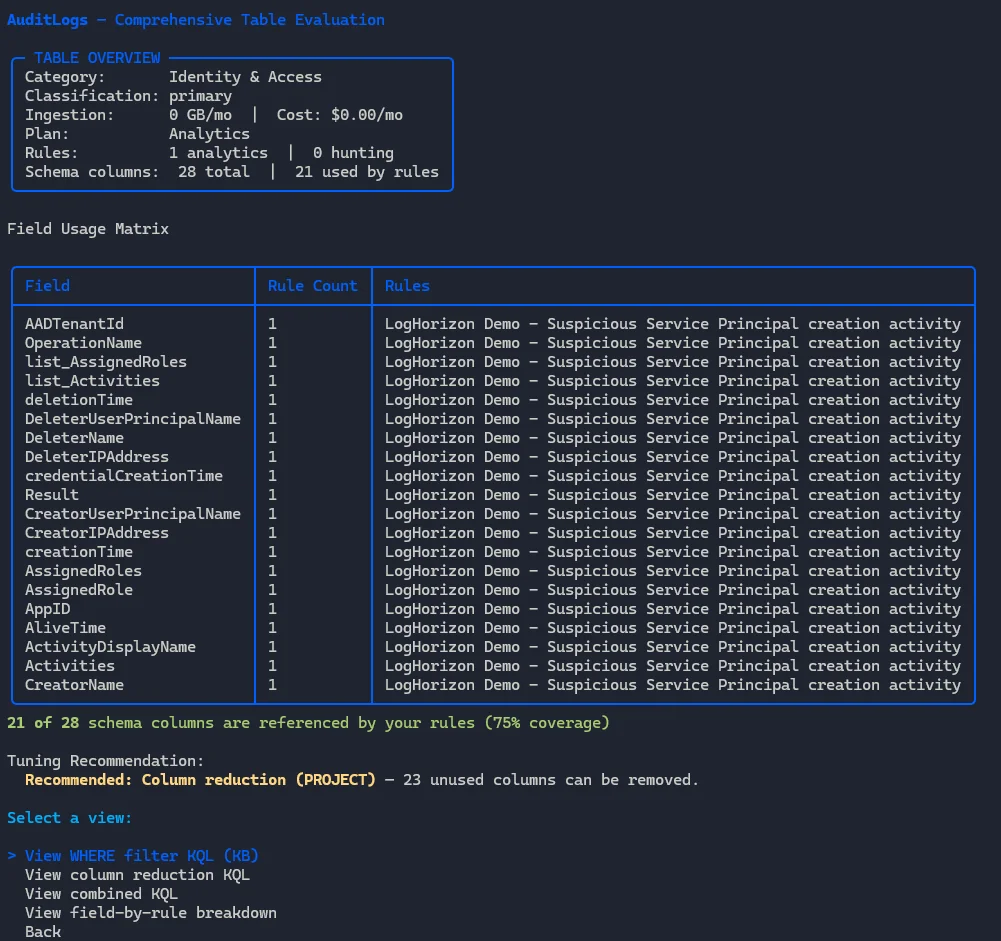Click the CreatorIPAddress field name

click(96, 533)
